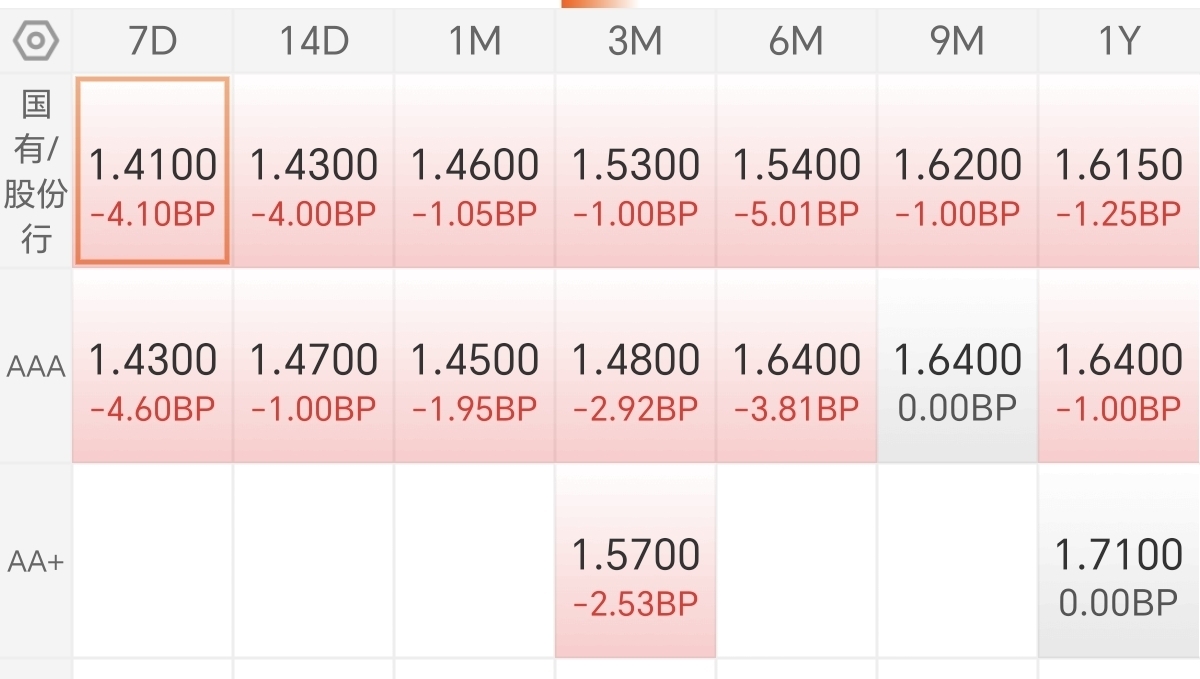This screenshot has width=1200, height=679.
Task: Open 国有/股份行 9M cell showing 1.6200
Action: pyautogui.click(x=958, y=171)
